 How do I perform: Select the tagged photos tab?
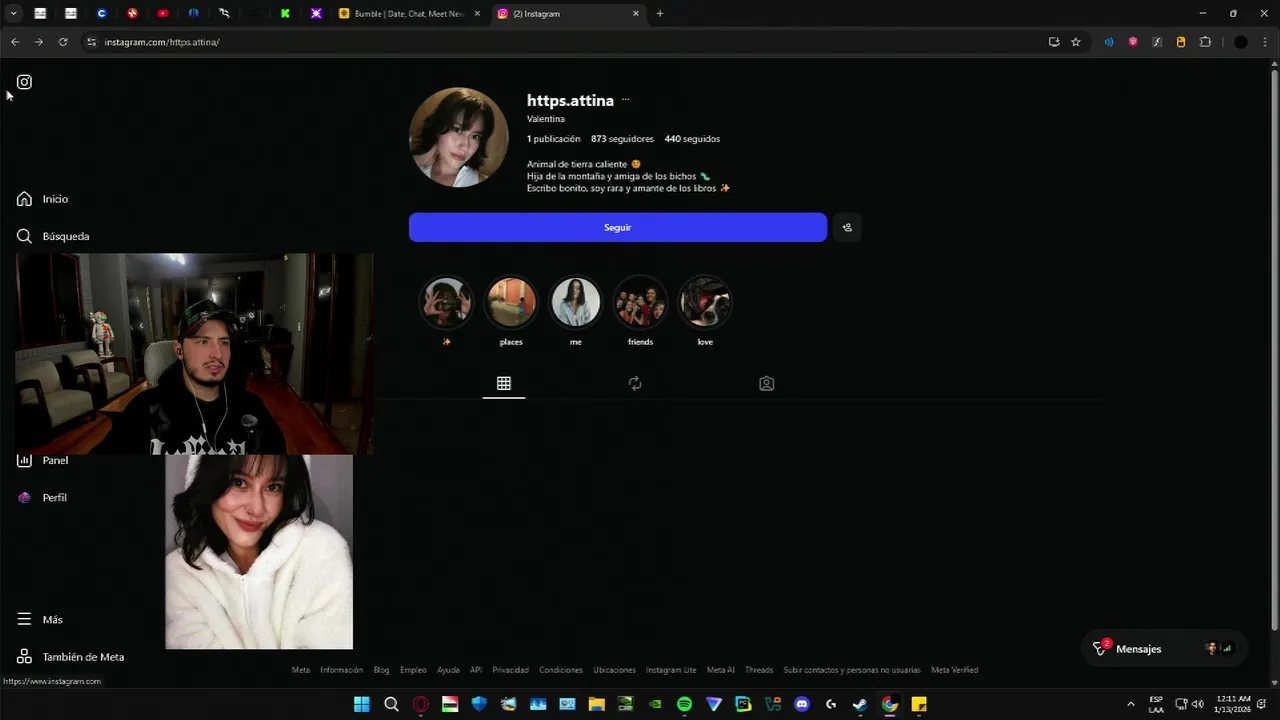[x=766, y=383]
